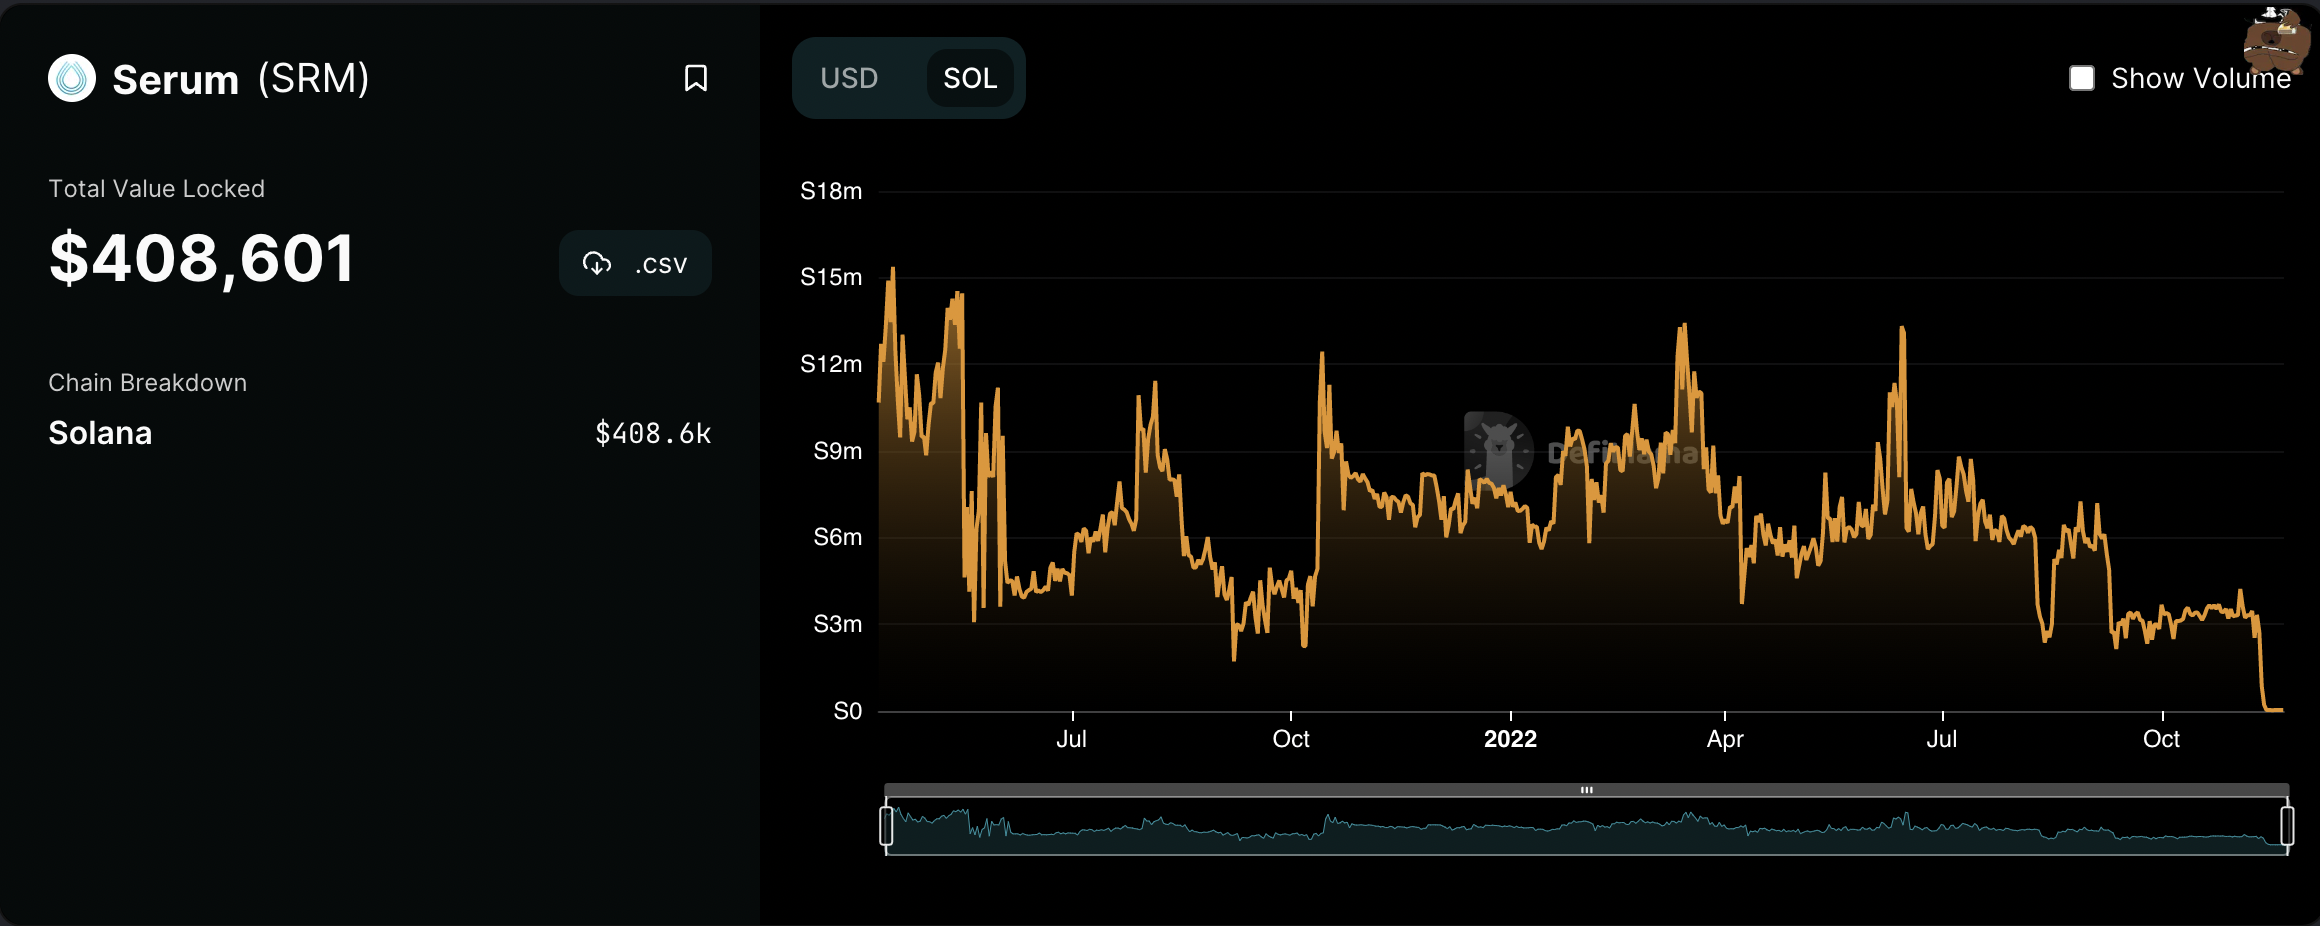Enable the Show Volume checkbox
The height and width of the screenshot is (926, 2320).
coord(2082,78)
